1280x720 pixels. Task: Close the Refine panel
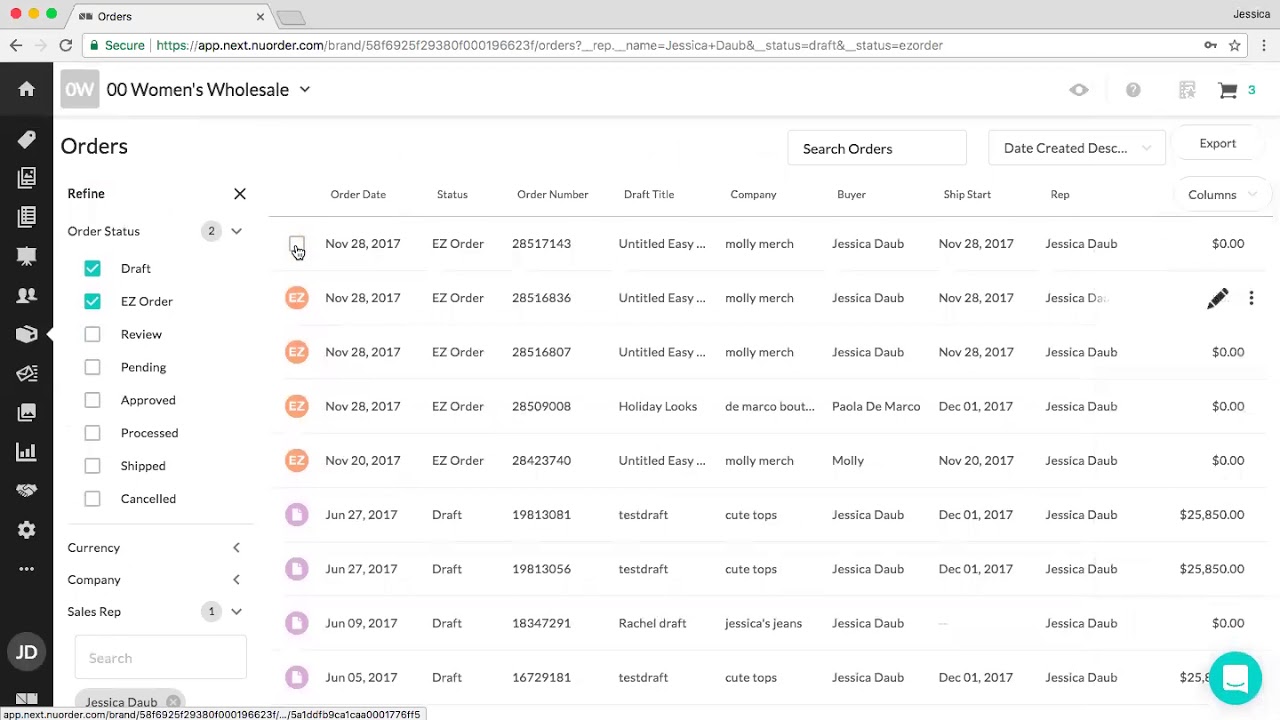240,194
